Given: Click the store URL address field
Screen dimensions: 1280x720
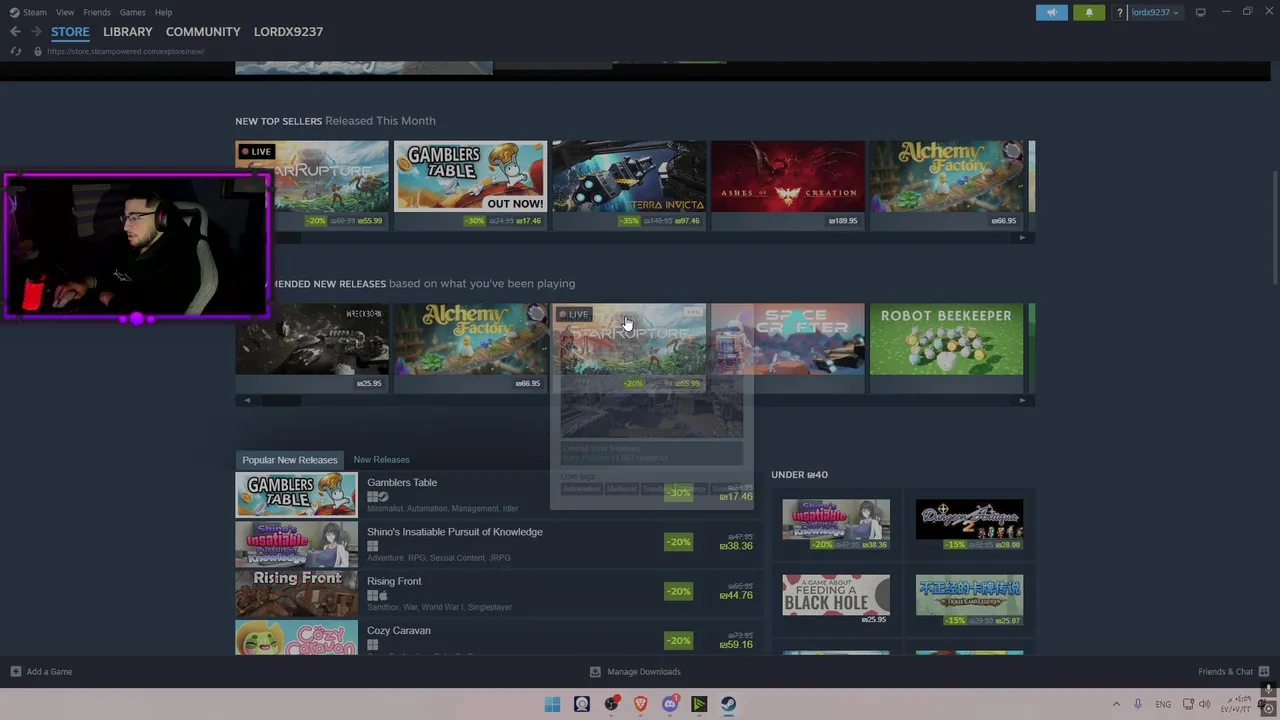Looking at the screenshot, I should (x=125, y=51).
